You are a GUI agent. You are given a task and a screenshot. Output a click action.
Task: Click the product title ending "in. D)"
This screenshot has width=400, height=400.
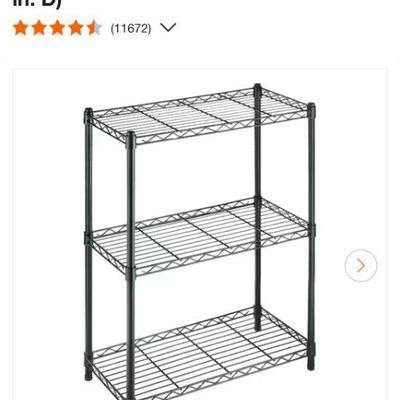point(36,4)
